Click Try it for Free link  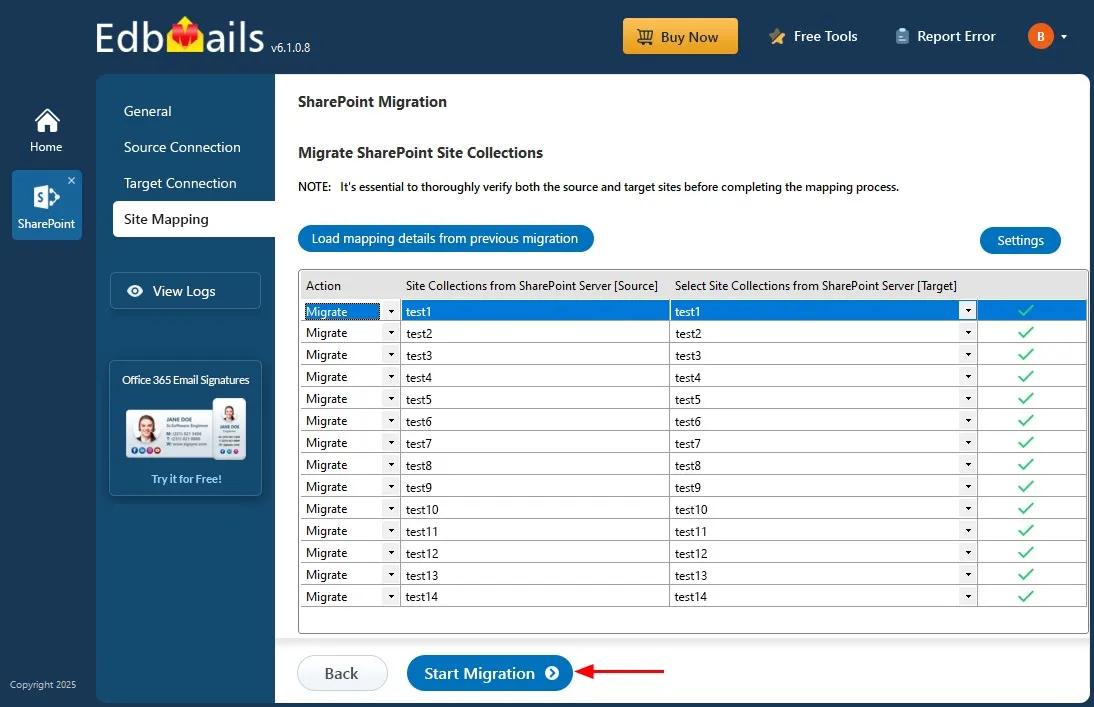click(186, 479)
